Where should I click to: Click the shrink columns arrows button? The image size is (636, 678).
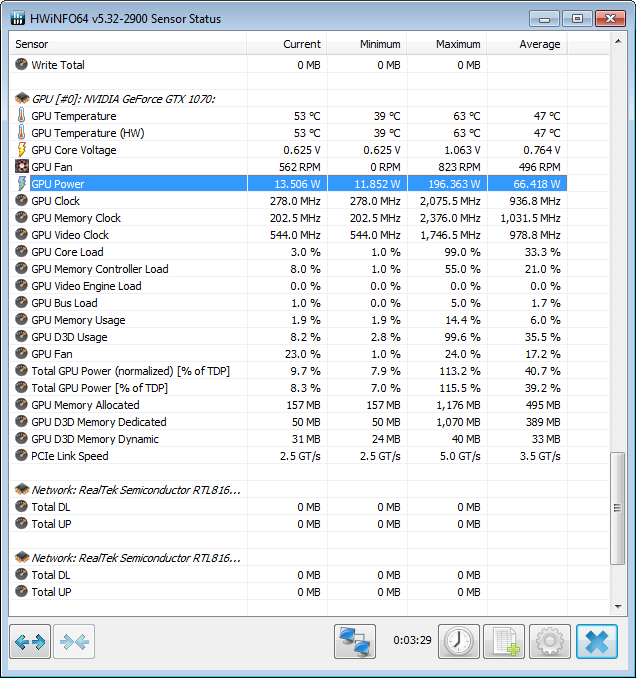tap(74, 642)
